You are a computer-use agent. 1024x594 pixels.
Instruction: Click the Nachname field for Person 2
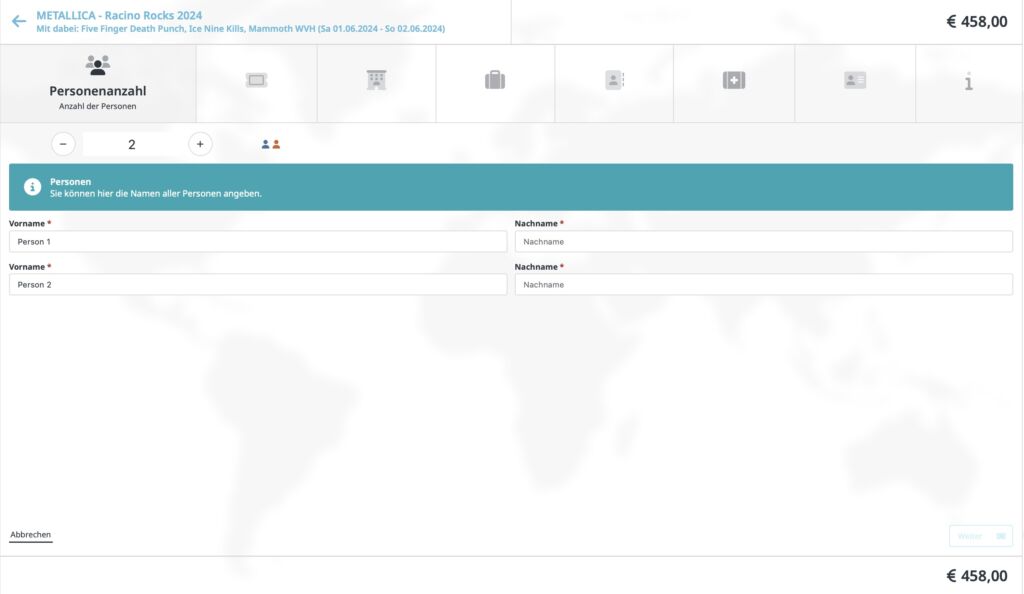click(x=763, y=285)
